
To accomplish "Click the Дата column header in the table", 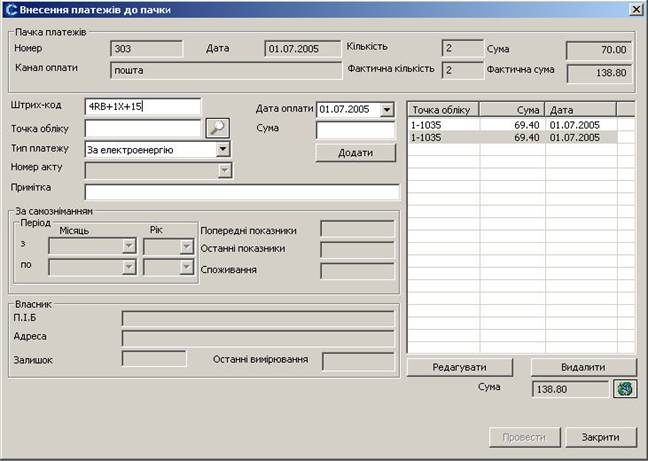I will click(x=581, y=110).
